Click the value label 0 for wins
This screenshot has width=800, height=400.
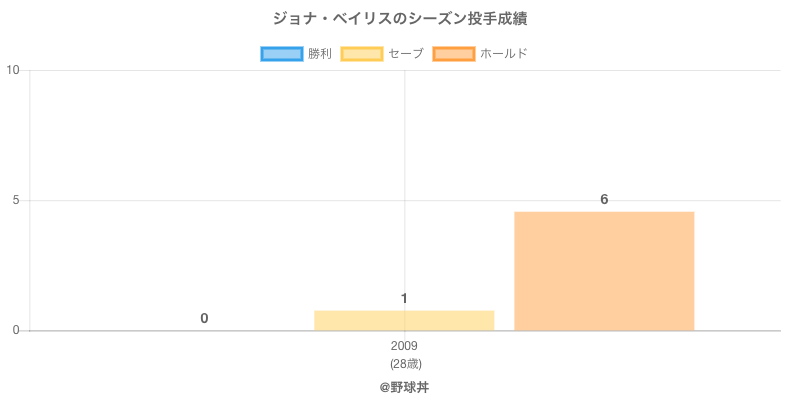204,318
